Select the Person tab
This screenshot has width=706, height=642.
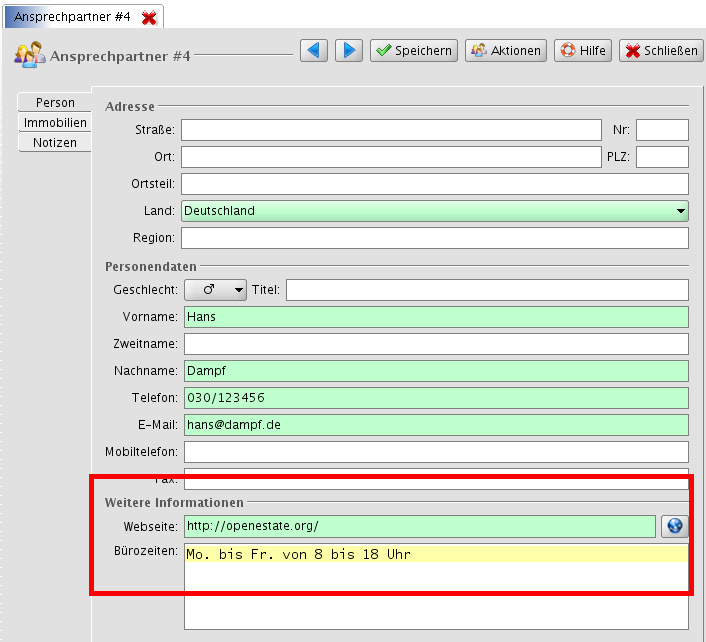click(x=55, y=103)
